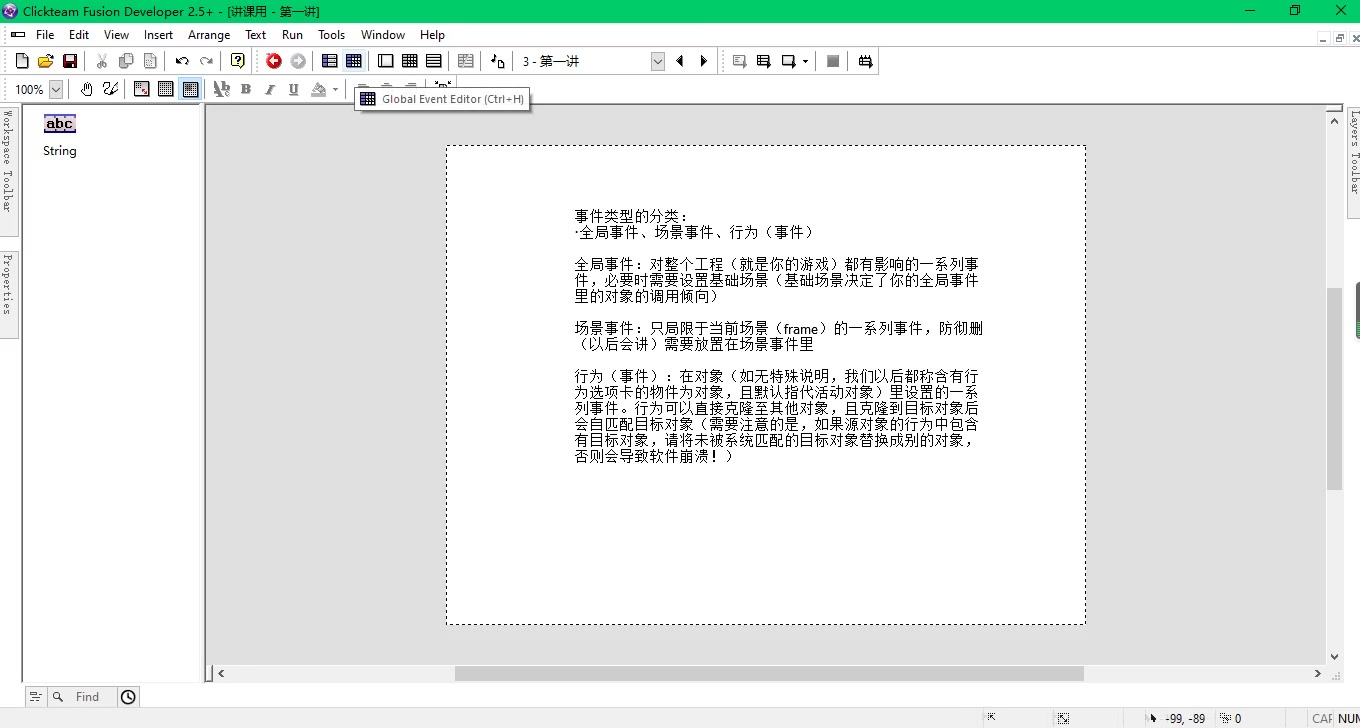Toggle bold text formatting
Image resolution: width=1360 pixels, height=728 pixels.
coord(245,89)
